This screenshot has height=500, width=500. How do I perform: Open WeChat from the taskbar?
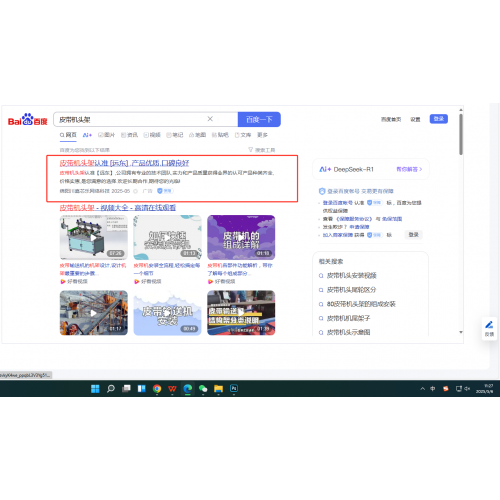(203, 389)
